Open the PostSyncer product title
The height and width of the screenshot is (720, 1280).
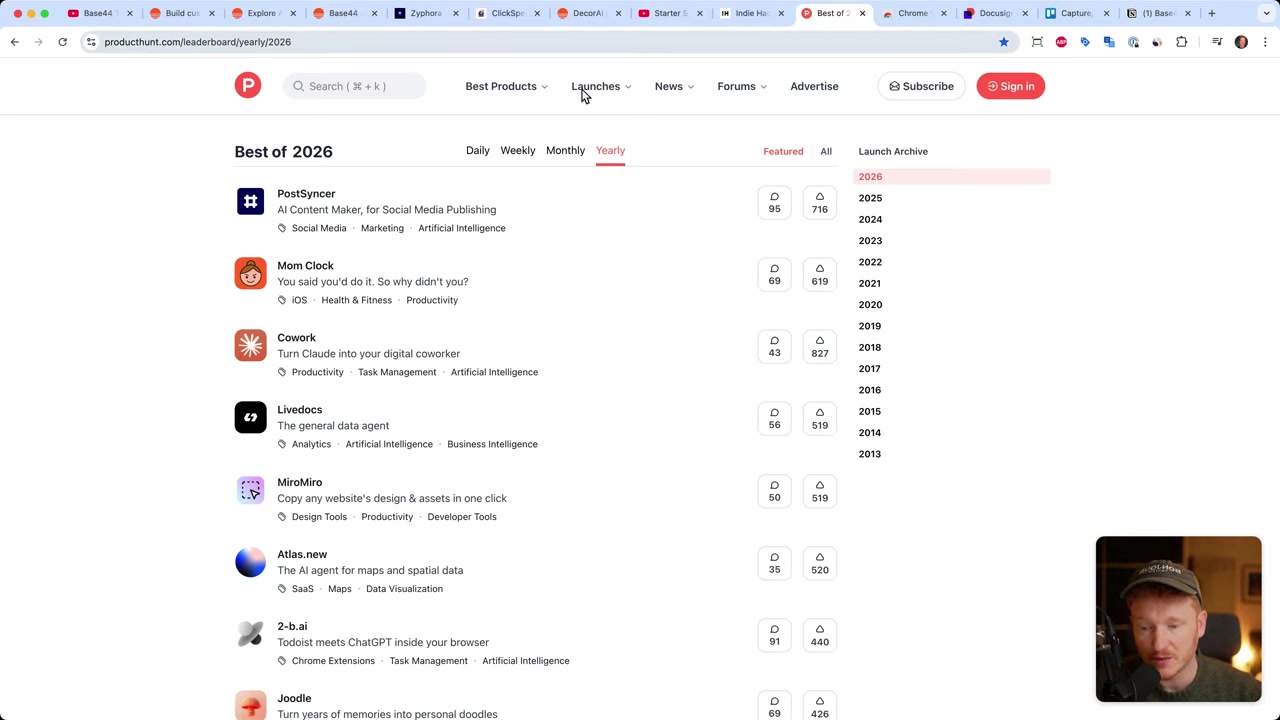click(306, 193)
